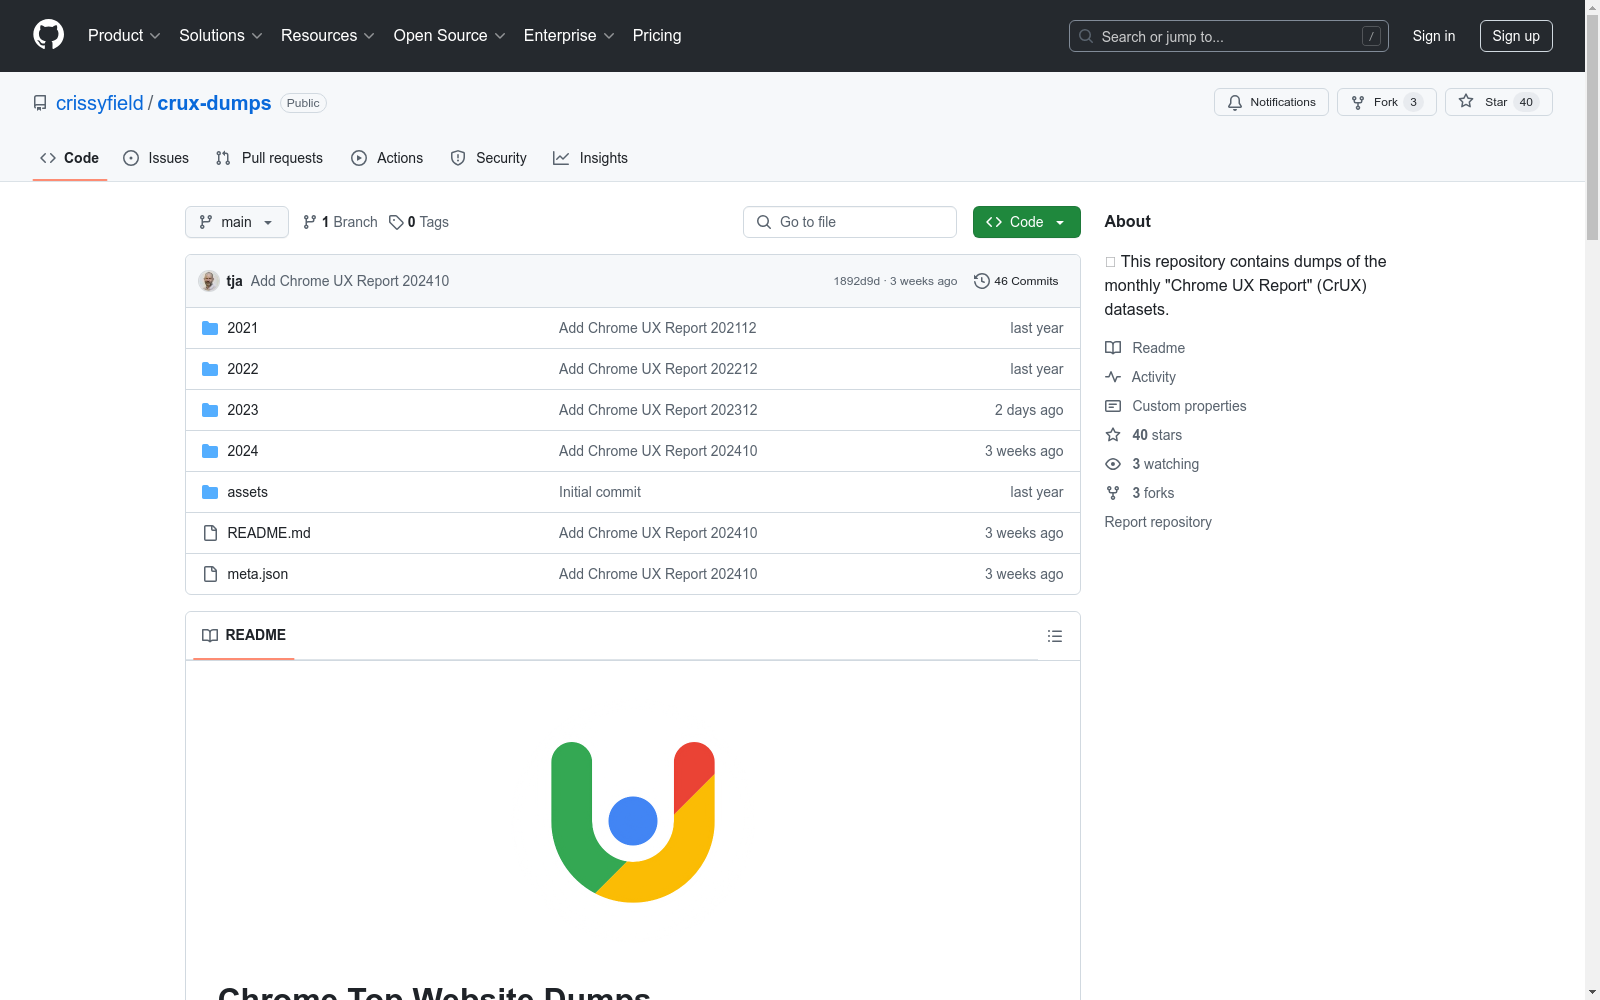This screenshot has height=1000, width=1600.
Task: Click the GitHub logo icon
Action: pos(48,35)
